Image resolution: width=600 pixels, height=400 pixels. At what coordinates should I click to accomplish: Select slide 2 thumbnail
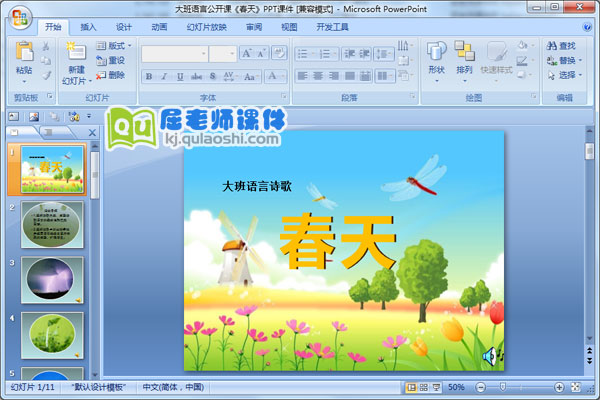click(x=52, y=225)
